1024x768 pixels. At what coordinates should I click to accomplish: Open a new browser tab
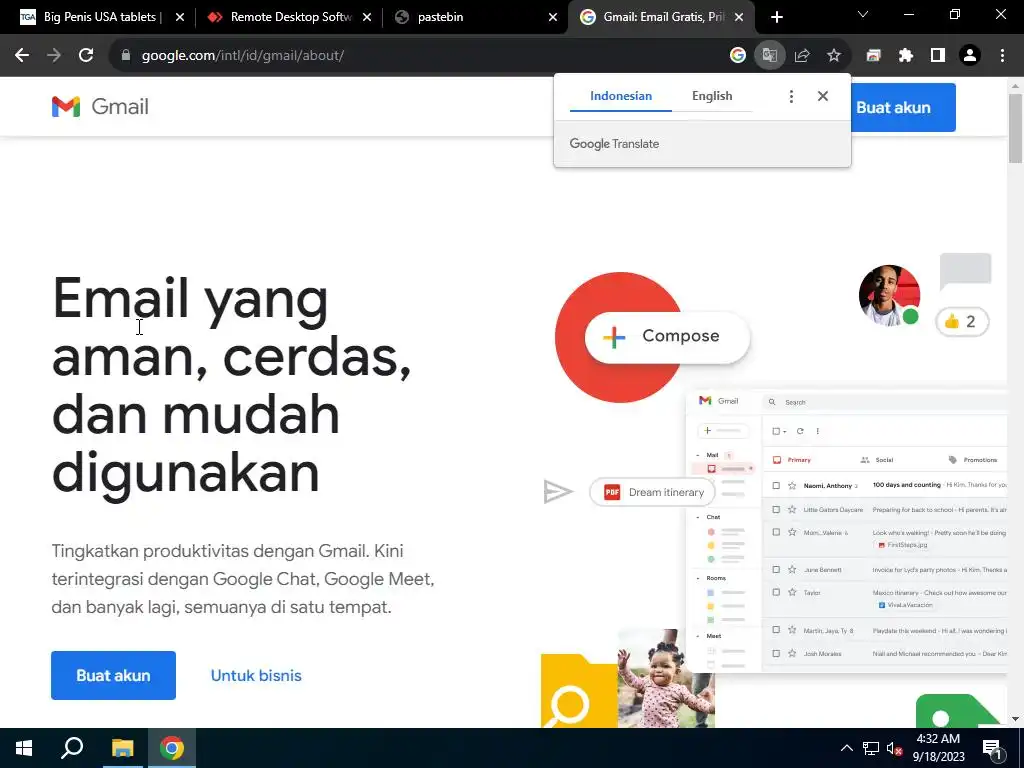click(776, 17)
